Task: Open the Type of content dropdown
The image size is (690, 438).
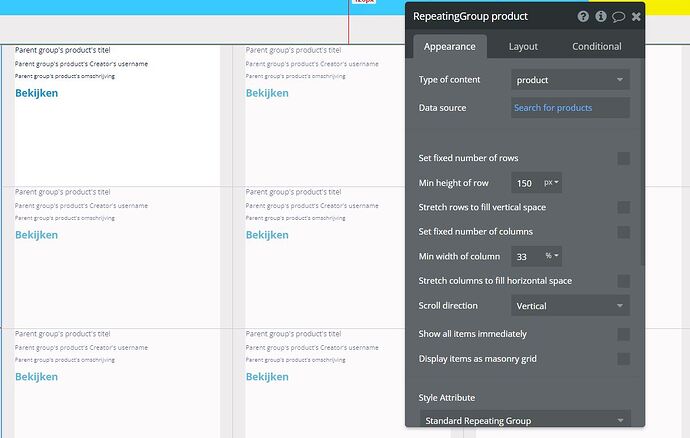Action: [x=570, y=80]
